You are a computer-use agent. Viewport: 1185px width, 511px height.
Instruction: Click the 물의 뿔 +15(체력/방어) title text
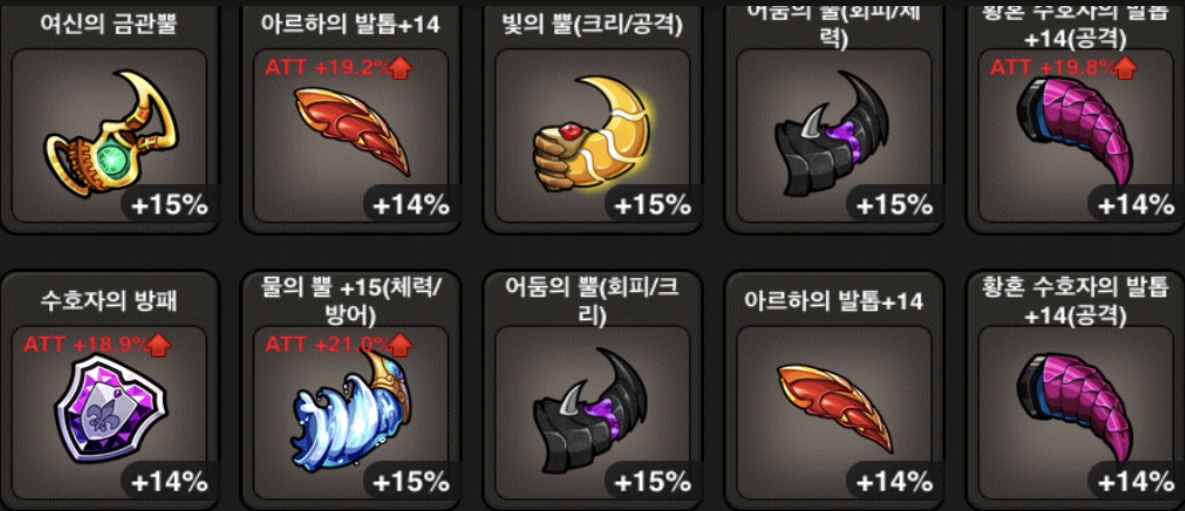351,300
